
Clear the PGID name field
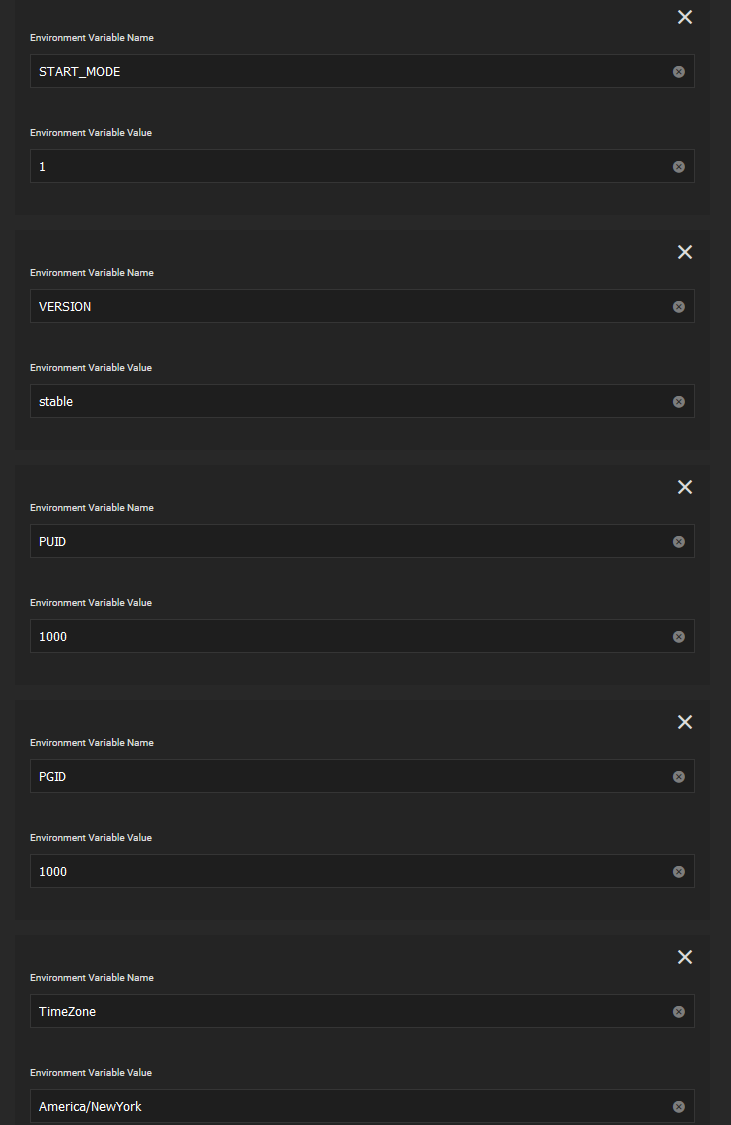coord(679,777)
